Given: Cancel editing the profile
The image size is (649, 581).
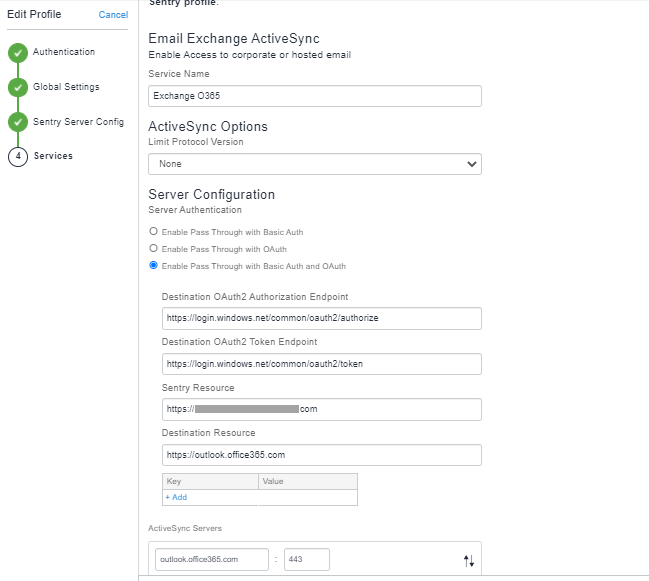Looking at the screenshot, I should click(x=113, y=15).
